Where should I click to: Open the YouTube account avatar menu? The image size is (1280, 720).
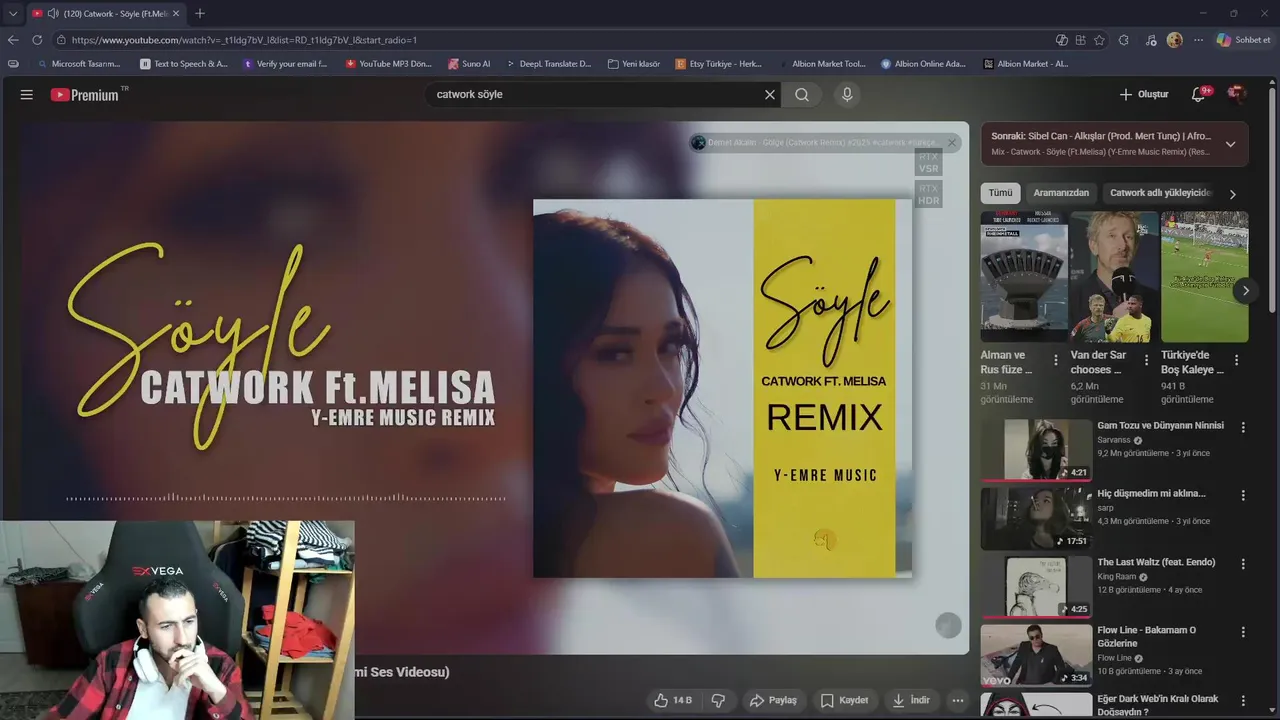coord(1236,94)
